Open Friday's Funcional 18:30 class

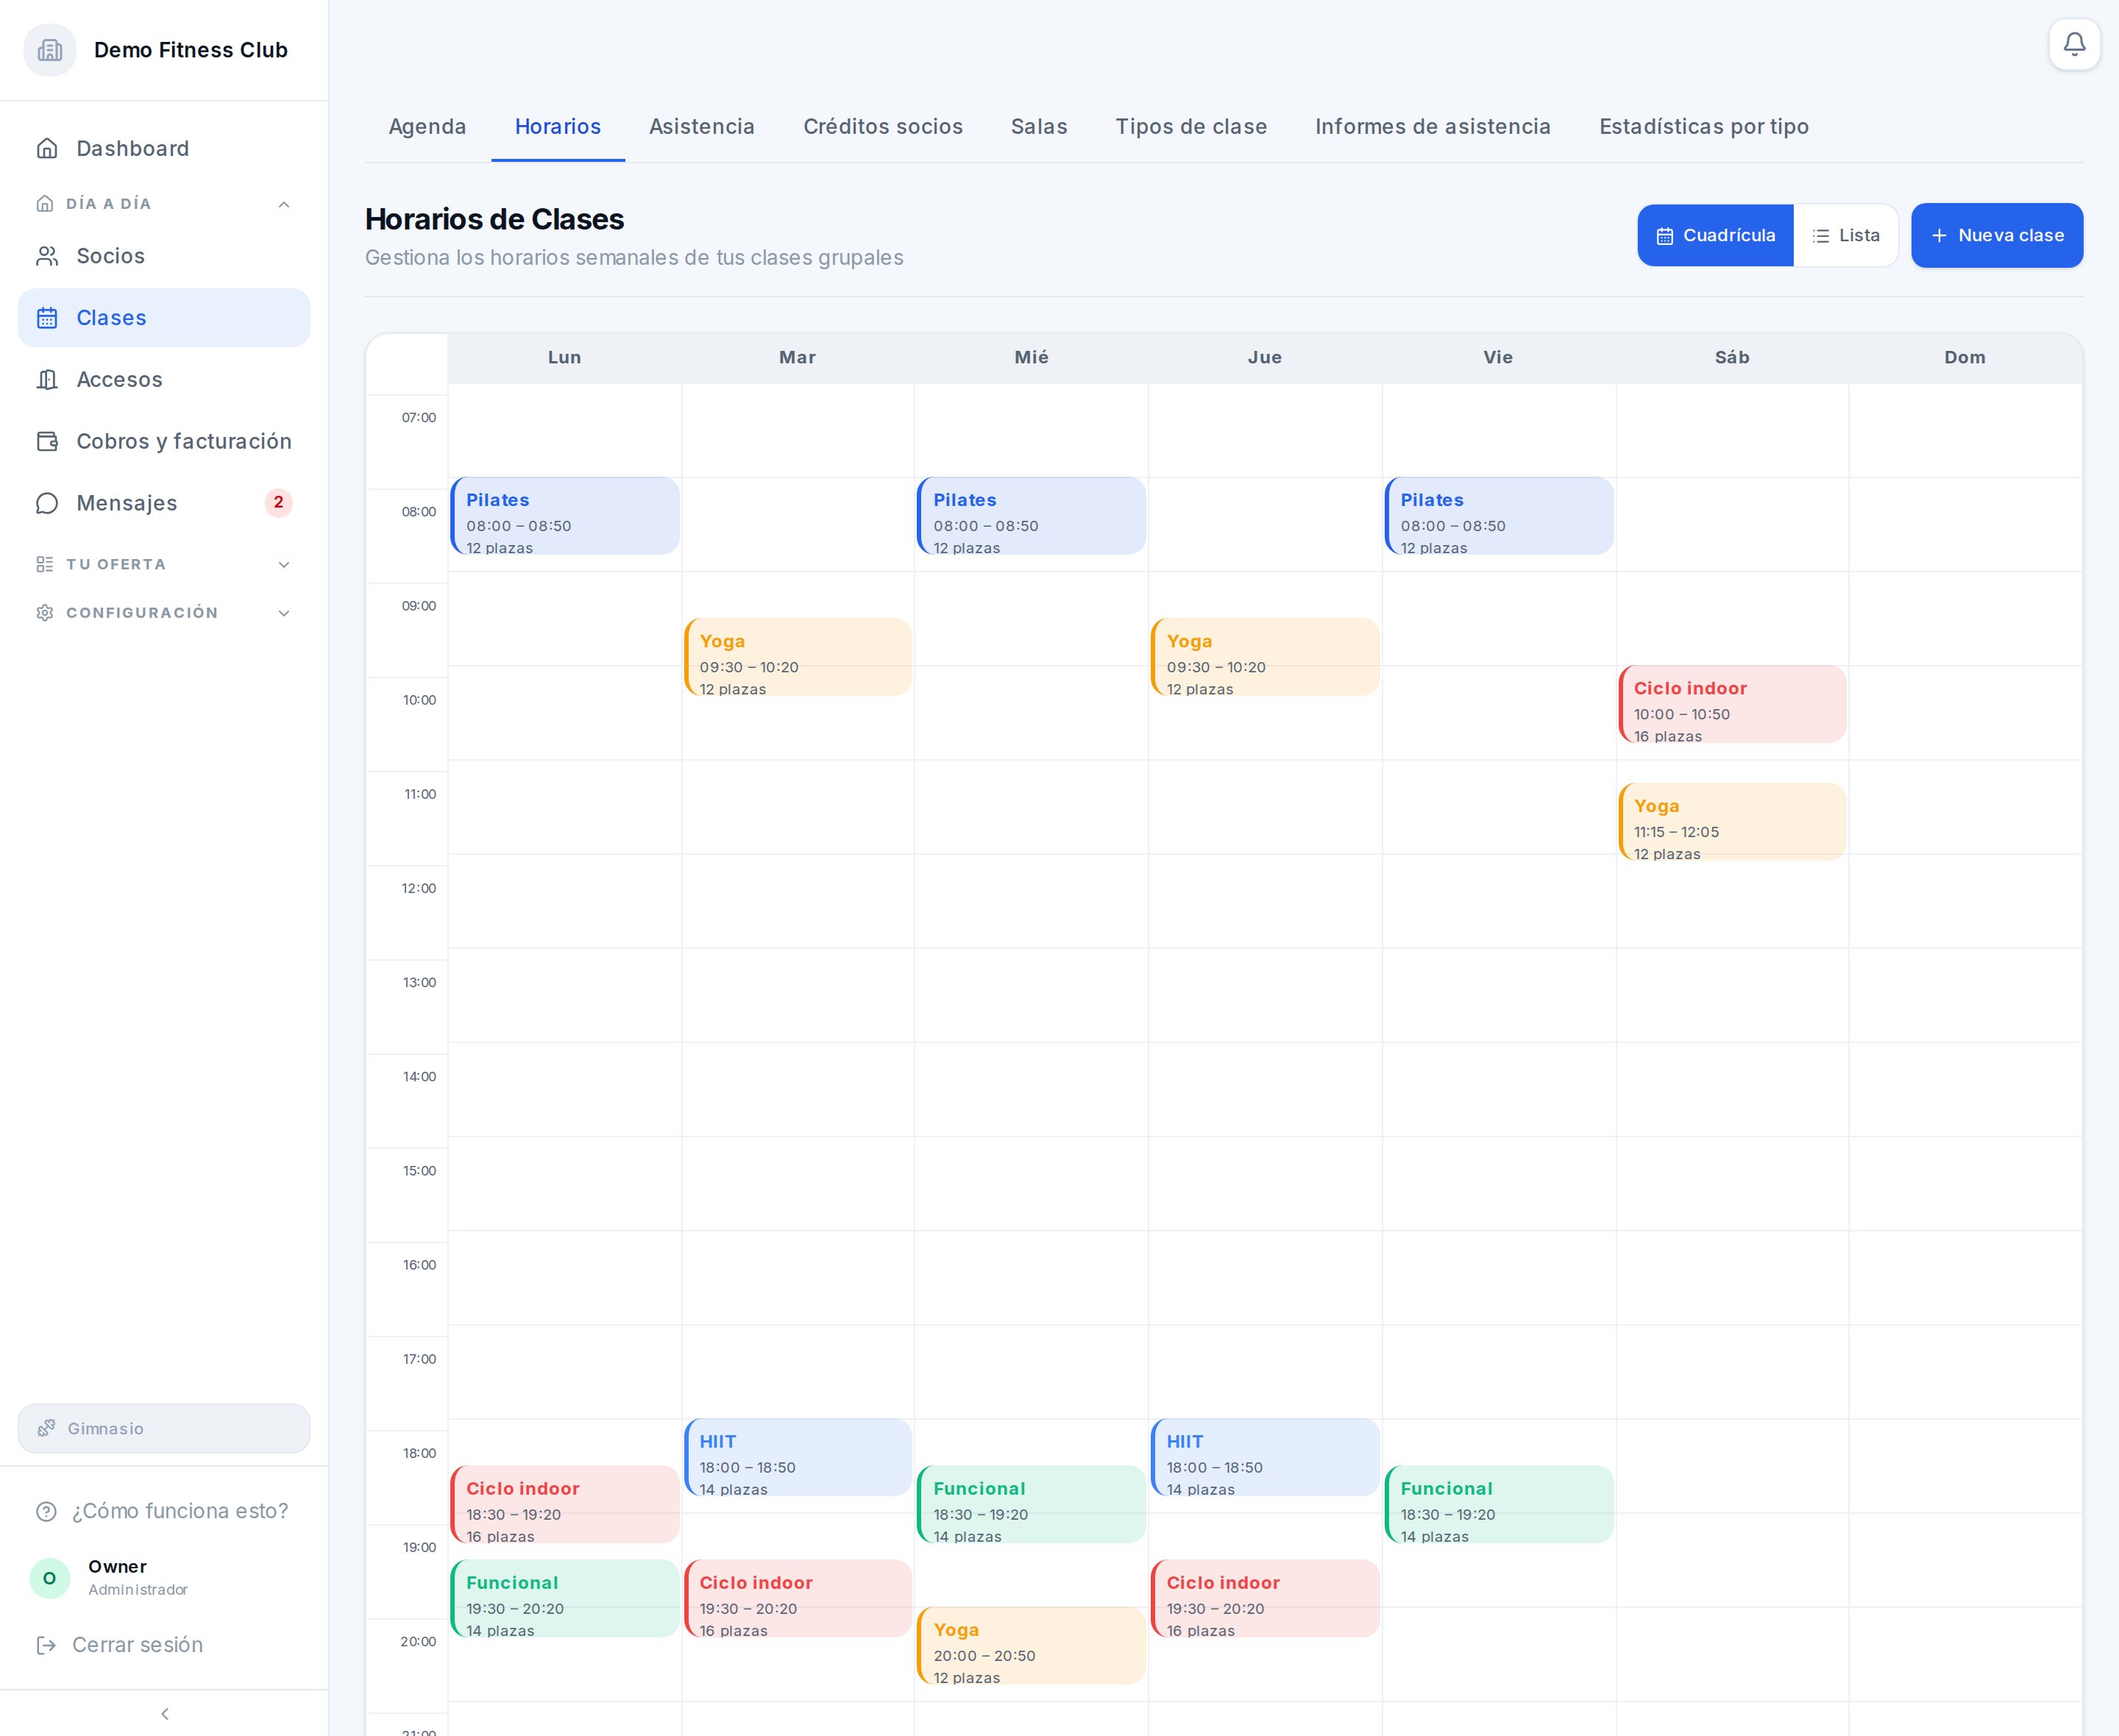click(1499, 1504)
